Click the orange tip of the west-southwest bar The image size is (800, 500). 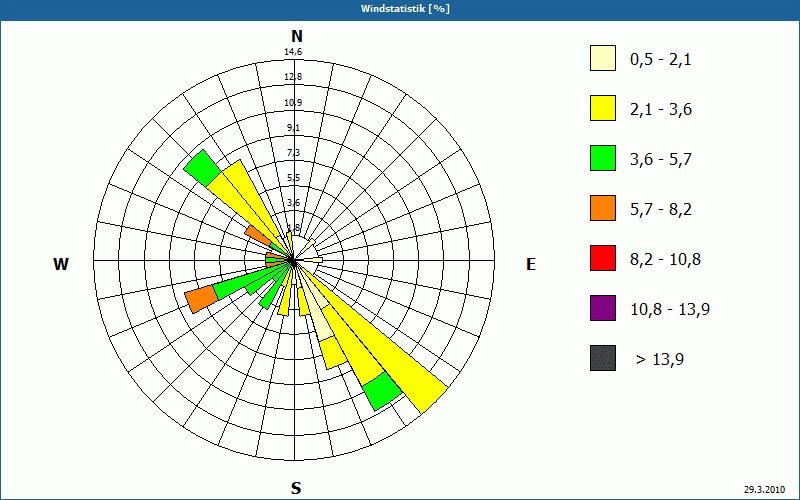(202, 299)
